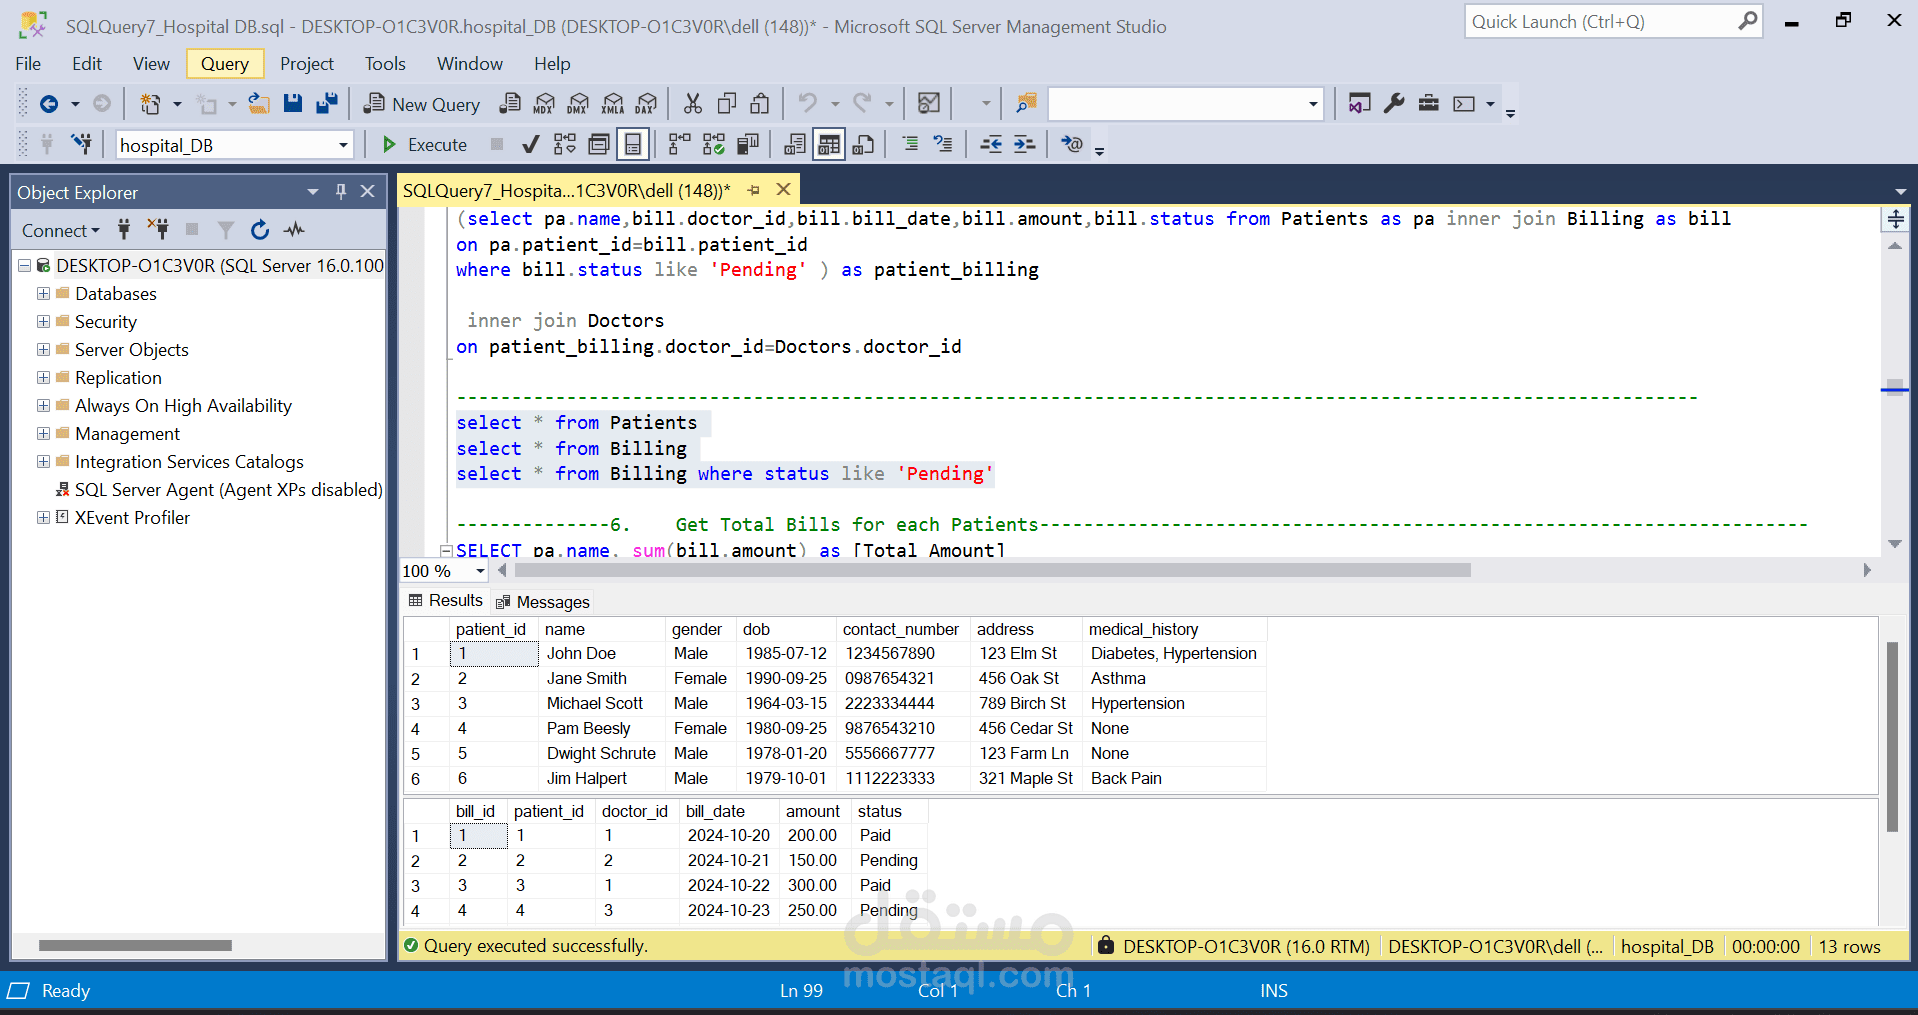The height and width of the screenshot is (1015, 1918).
Task: Click the Object Explorer Activity Monitor pulse icon
Action: 294,230
